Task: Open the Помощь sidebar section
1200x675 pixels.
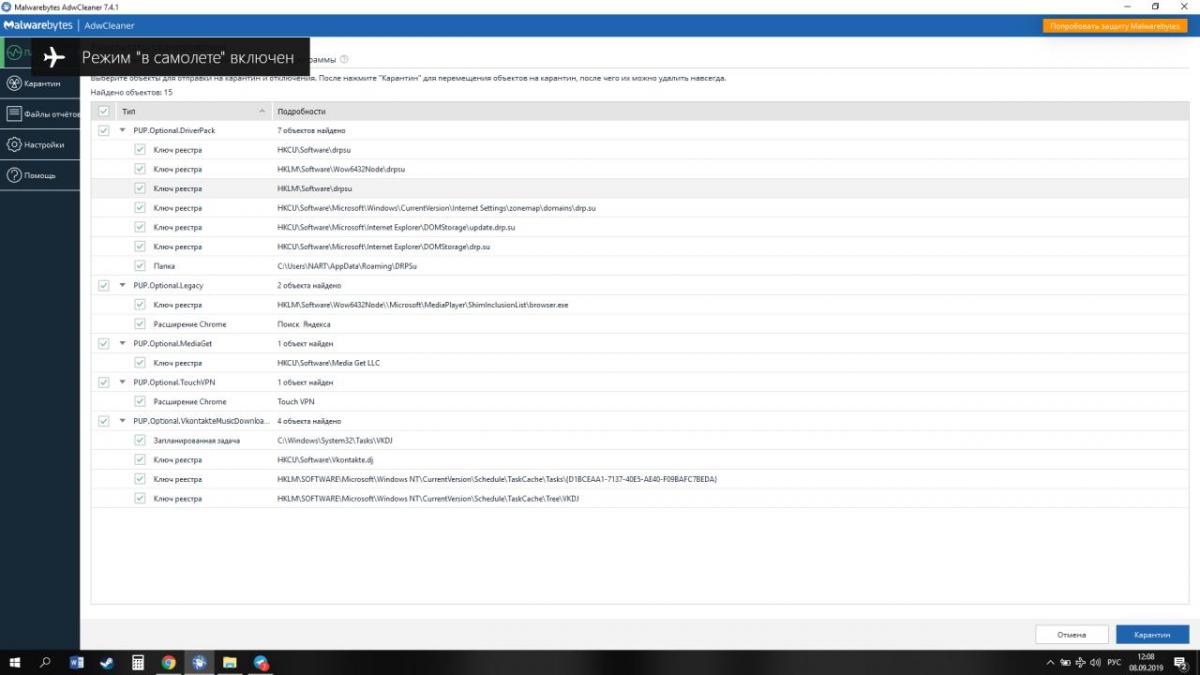Action: click(40, 175)
